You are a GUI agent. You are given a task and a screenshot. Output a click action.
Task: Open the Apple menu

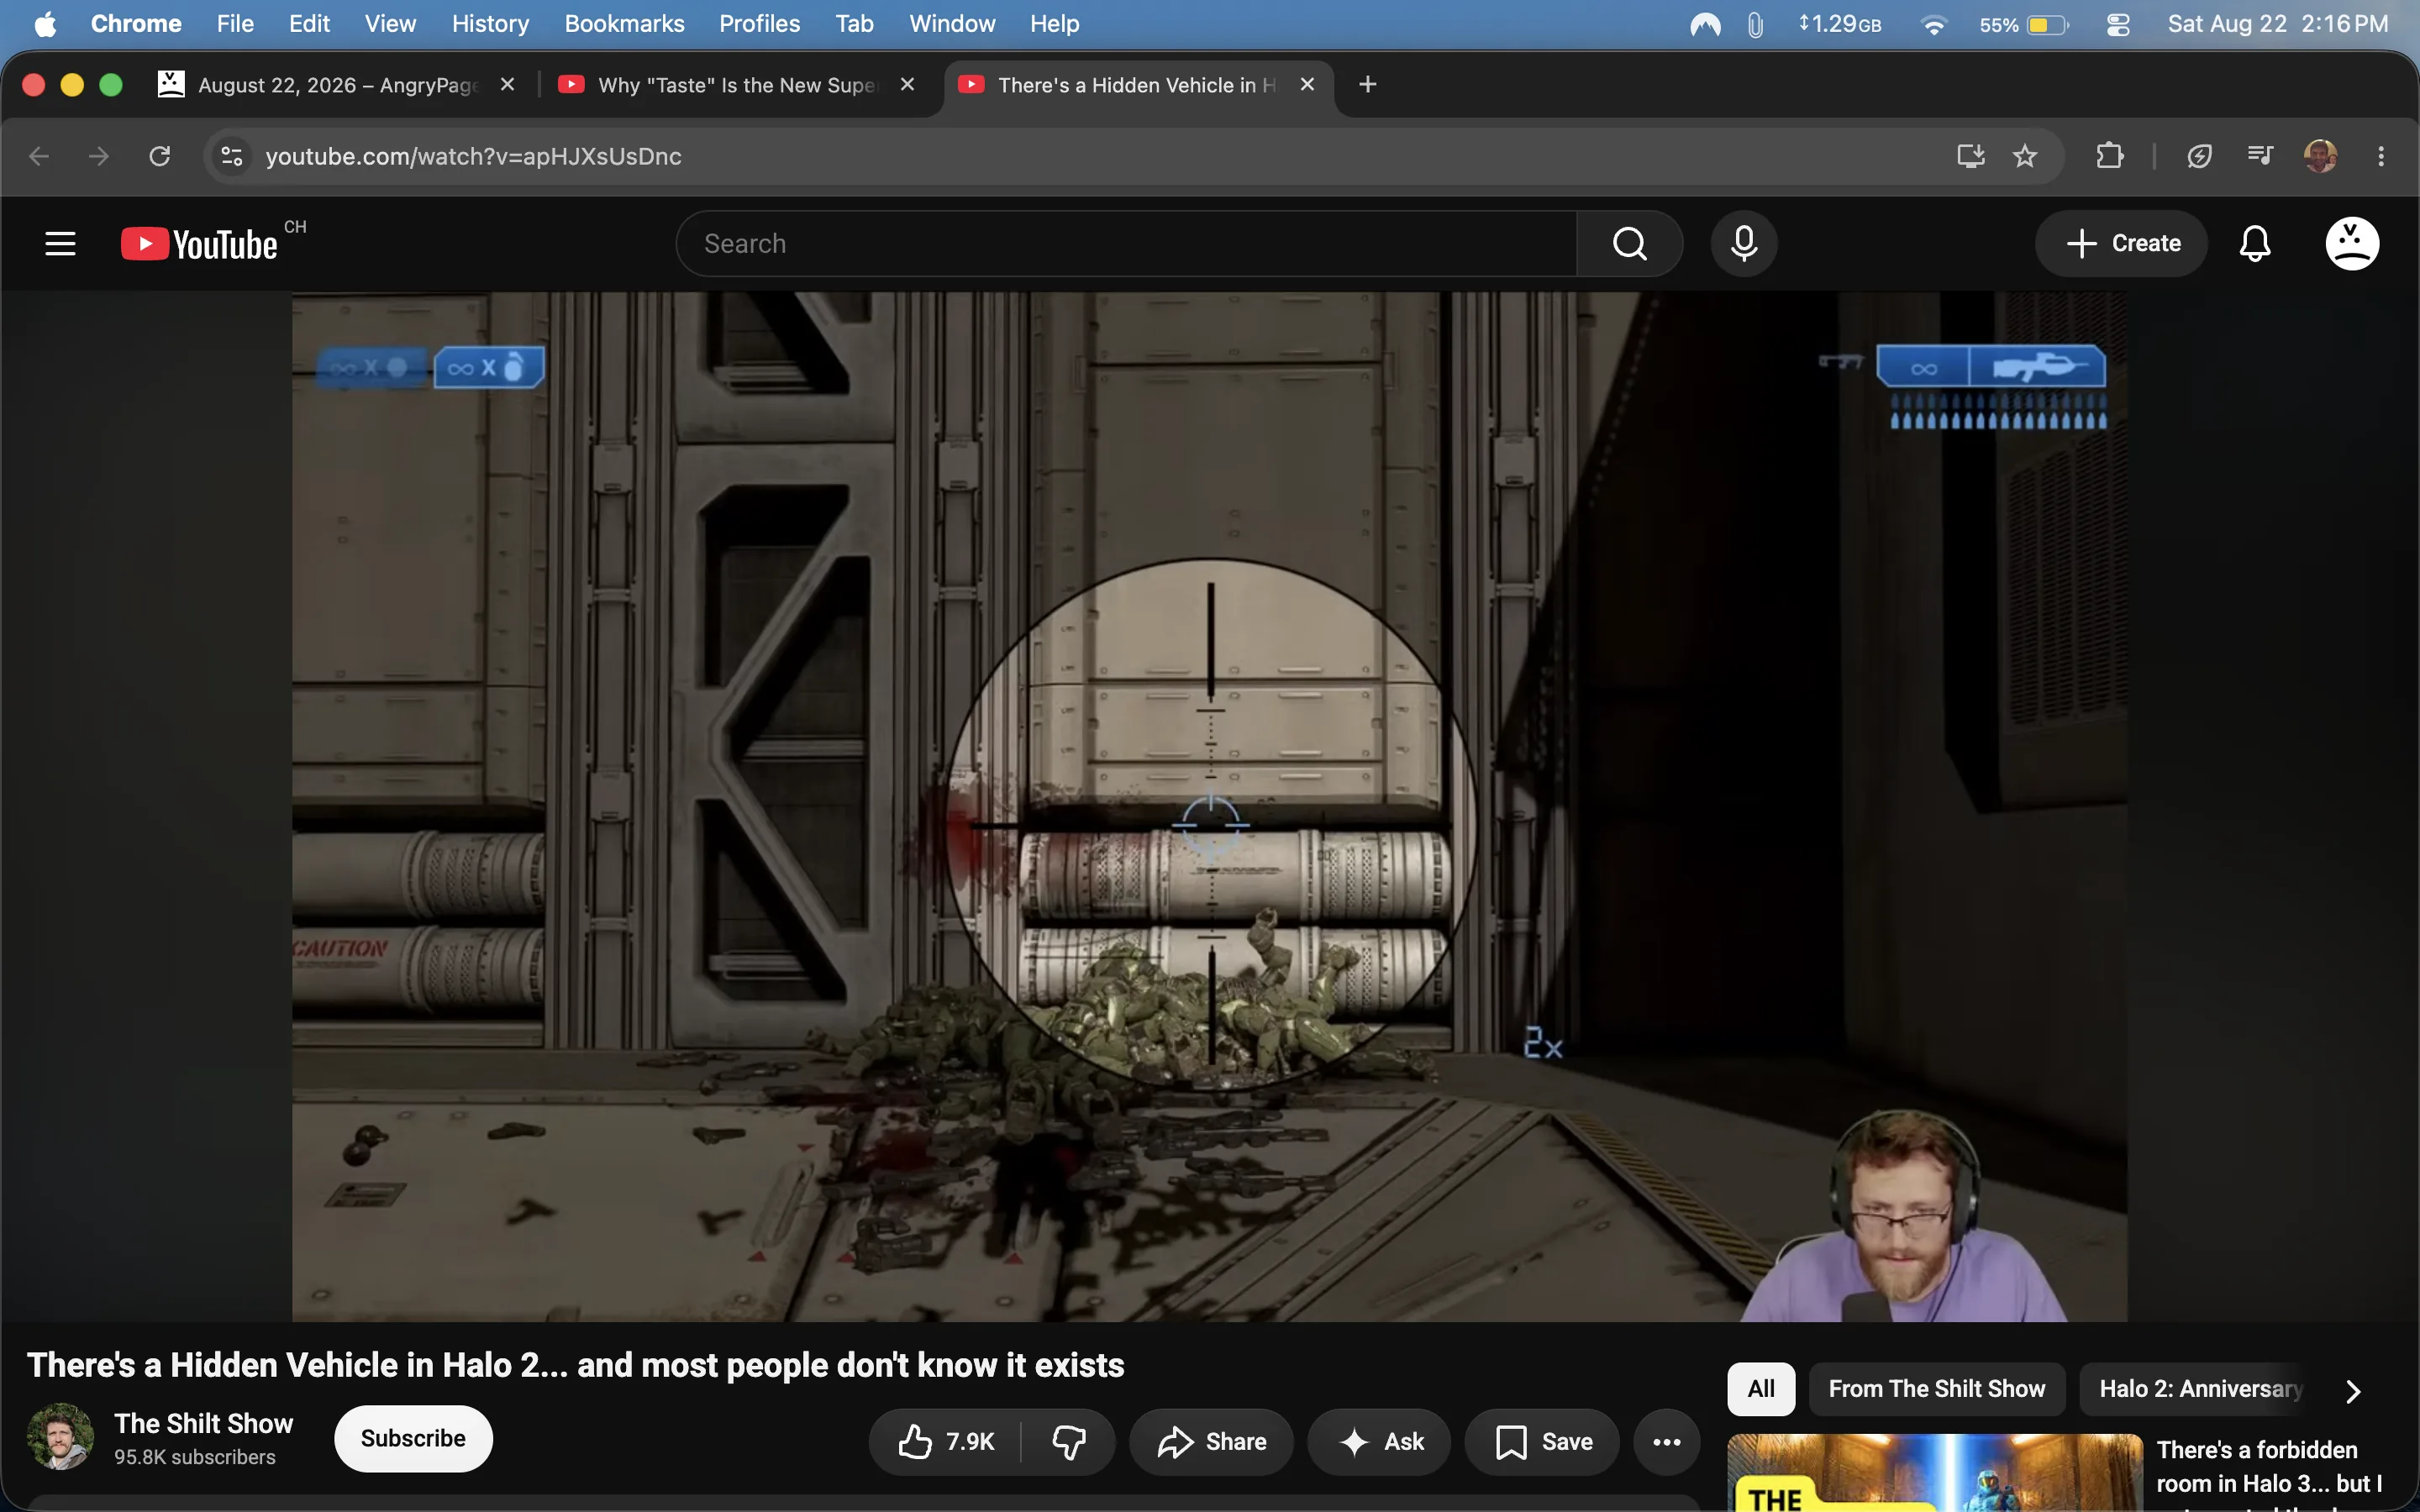pyautogui.click(x=45, y=24)
